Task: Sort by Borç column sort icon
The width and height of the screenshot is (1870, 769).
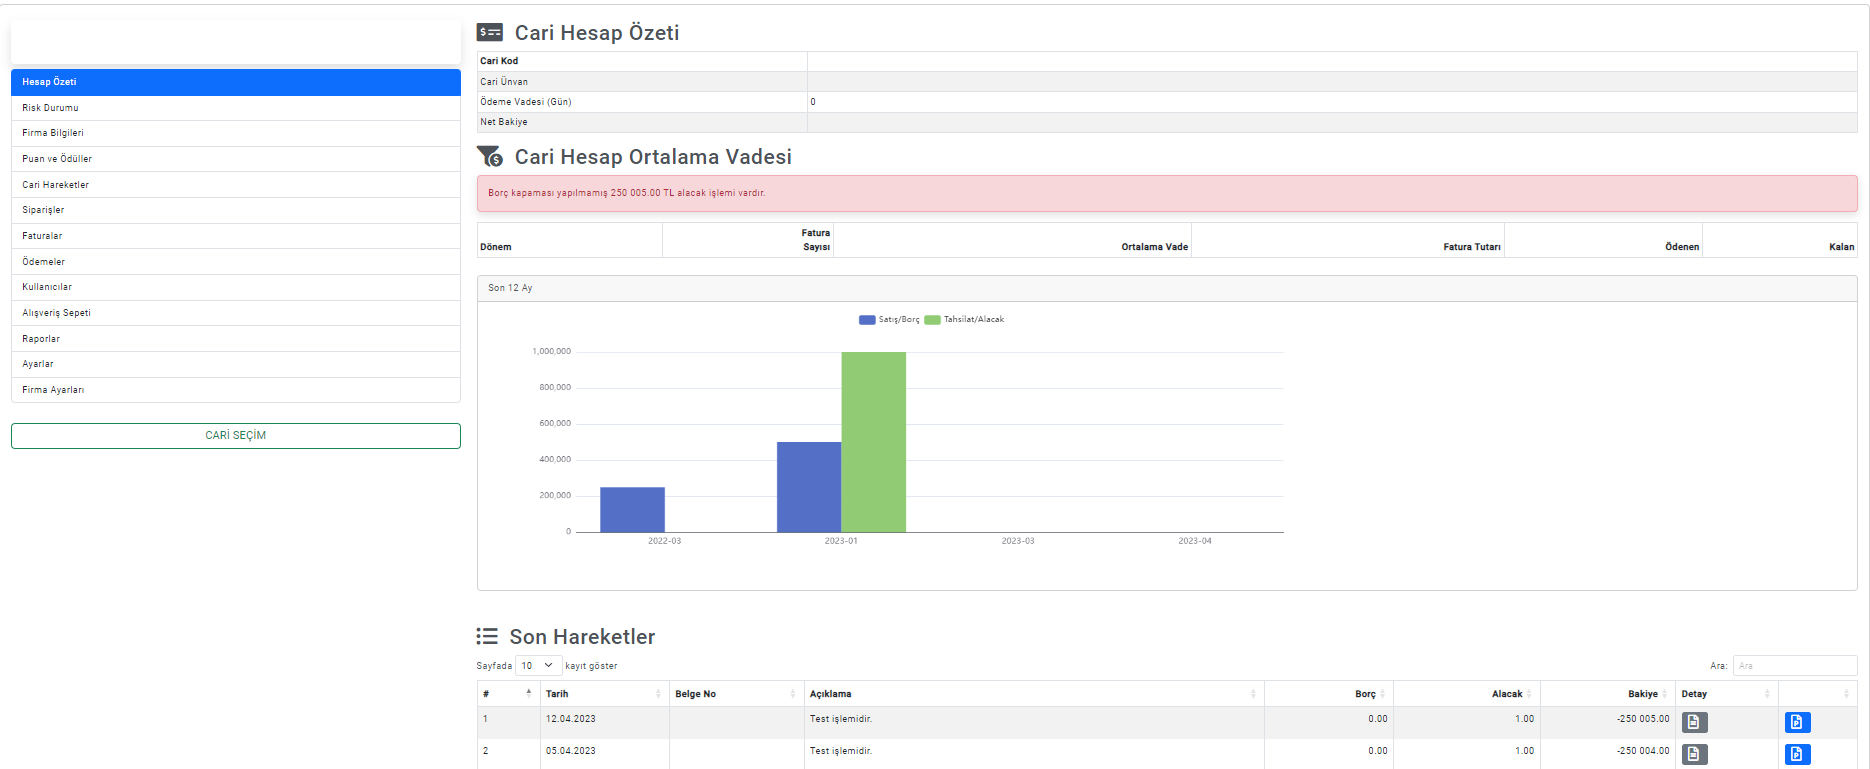Action: click(x=1382, y=694)
